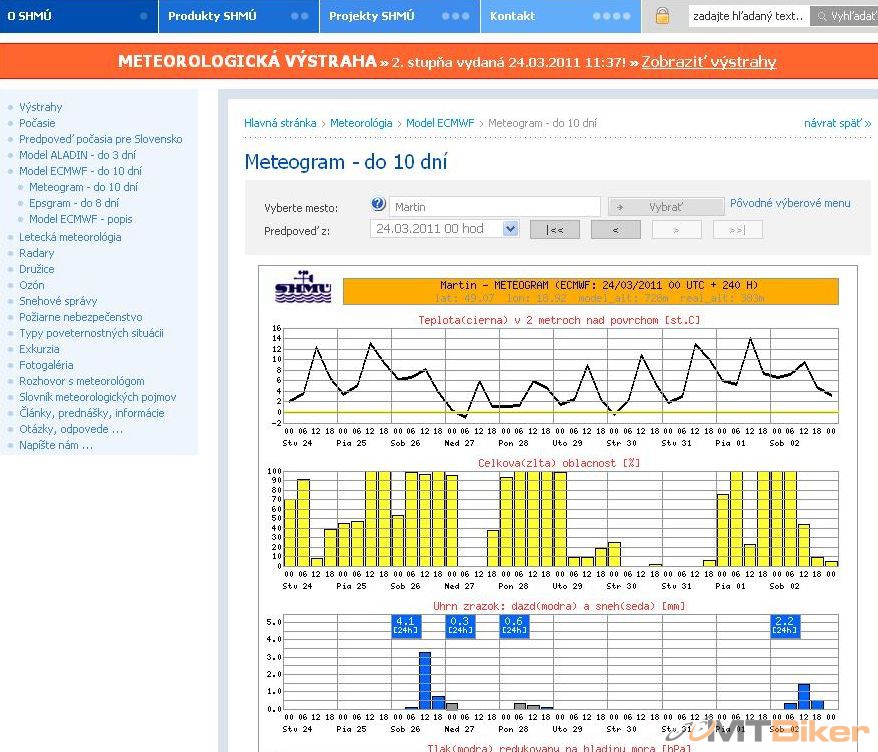
Task: Click the Pôvodné výberové menu link
Action: click(x=790, y=203)
